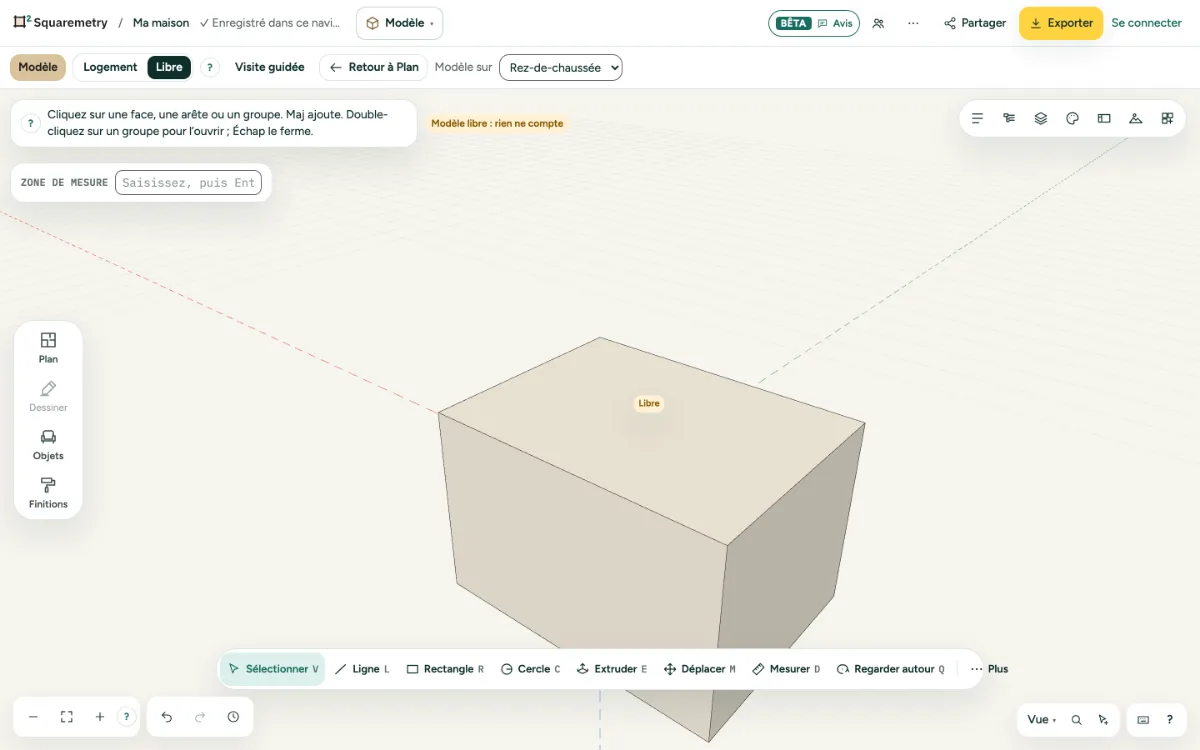The width and height of the screenshot is (1200, 750).
Task: Enable the Regarder autour tool
Action: [891, 669]
